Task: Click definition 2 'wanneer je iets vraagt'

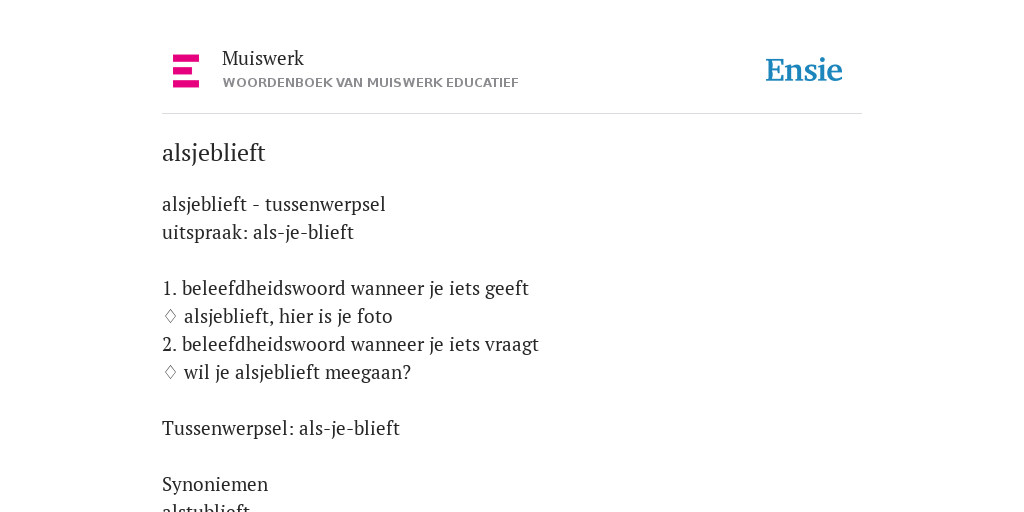Action: coord(351,344)
